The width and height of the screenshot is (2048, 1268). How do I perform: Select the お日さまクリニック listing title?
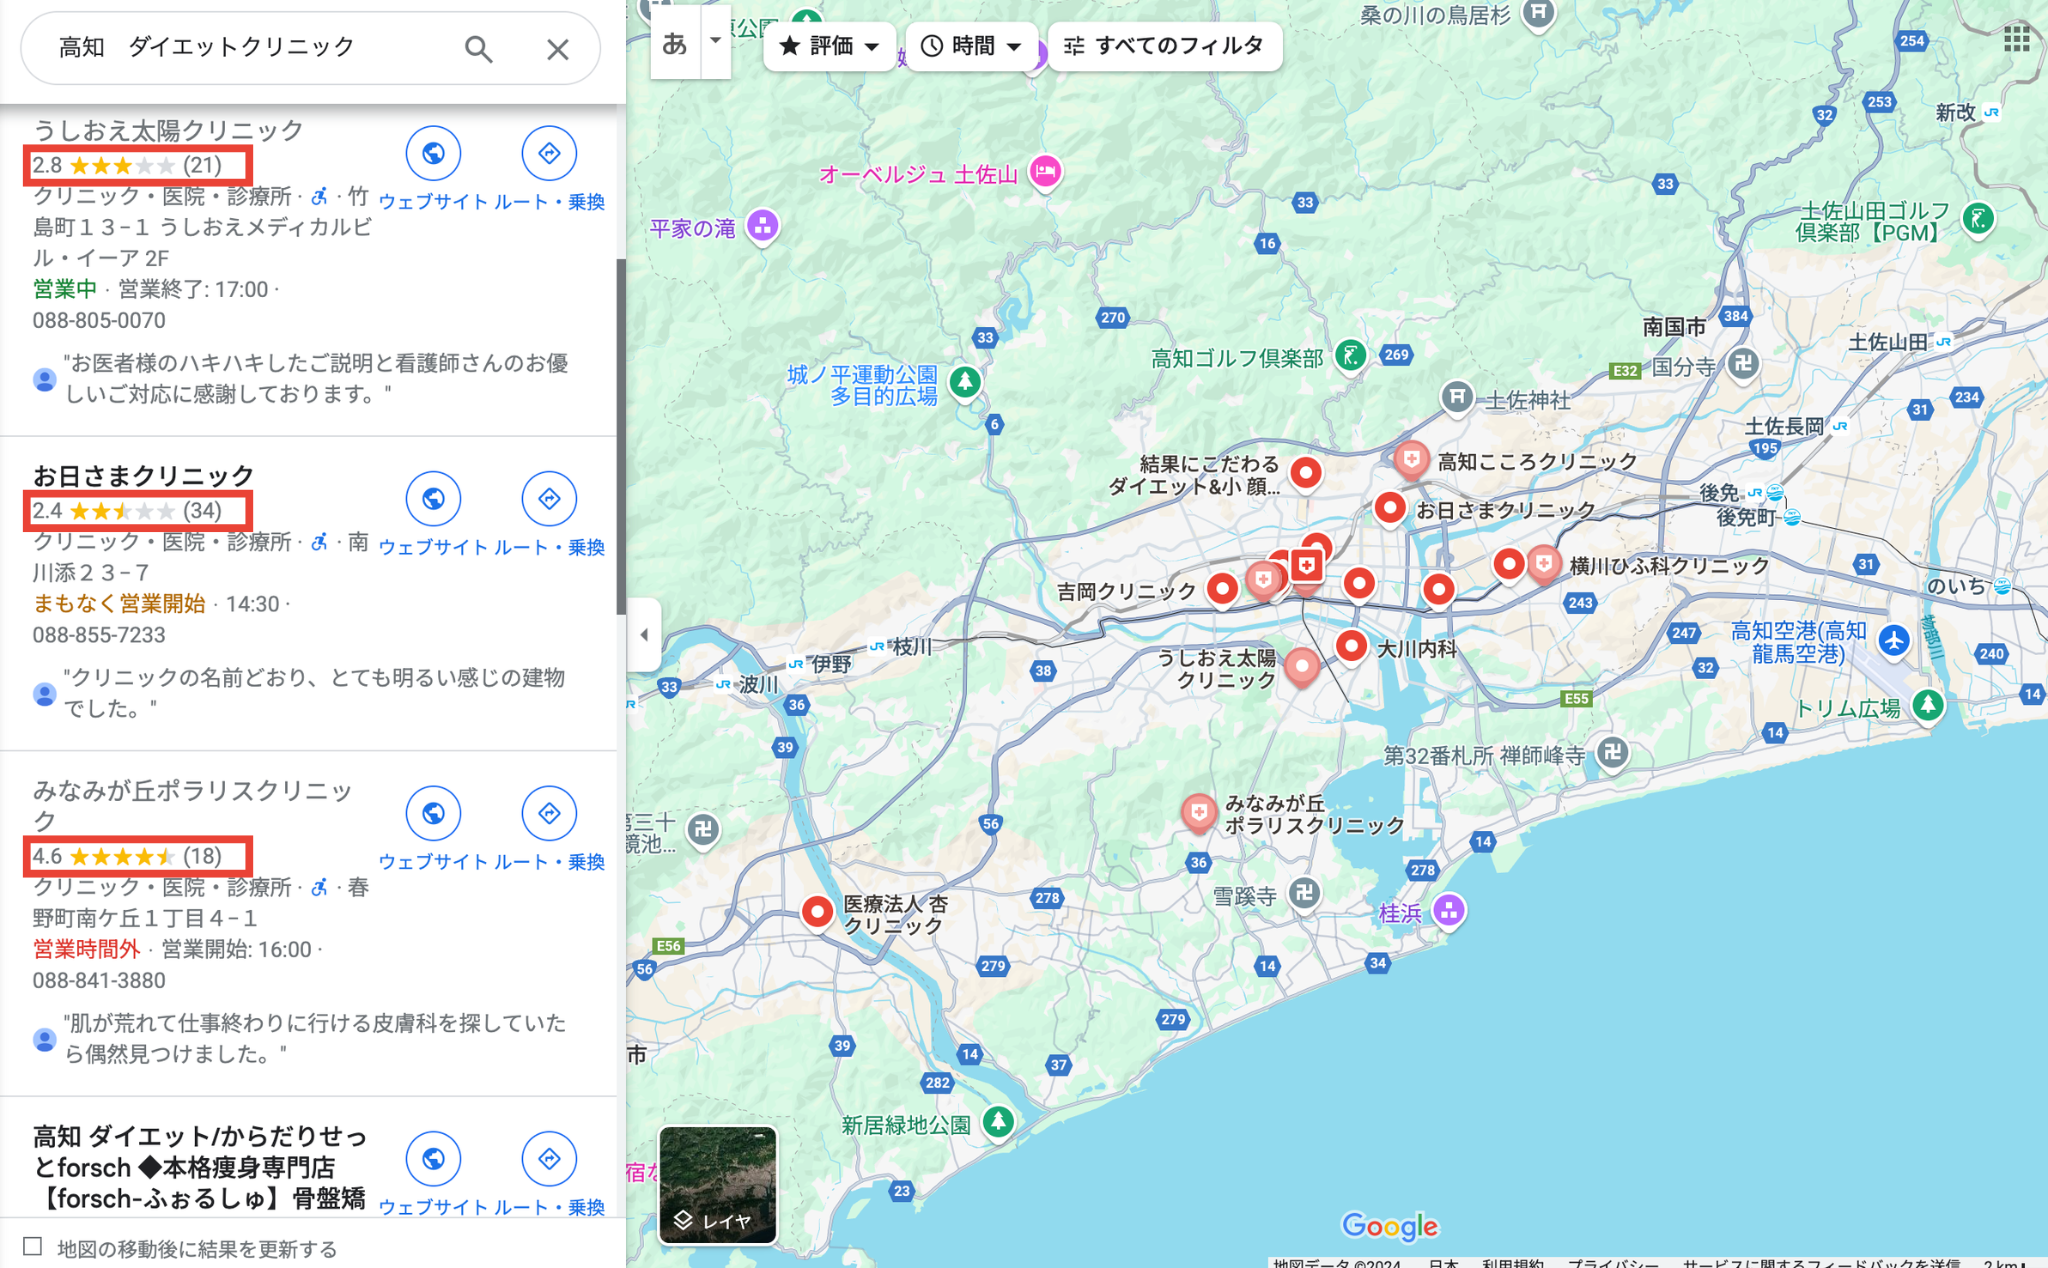coord(143,475)
